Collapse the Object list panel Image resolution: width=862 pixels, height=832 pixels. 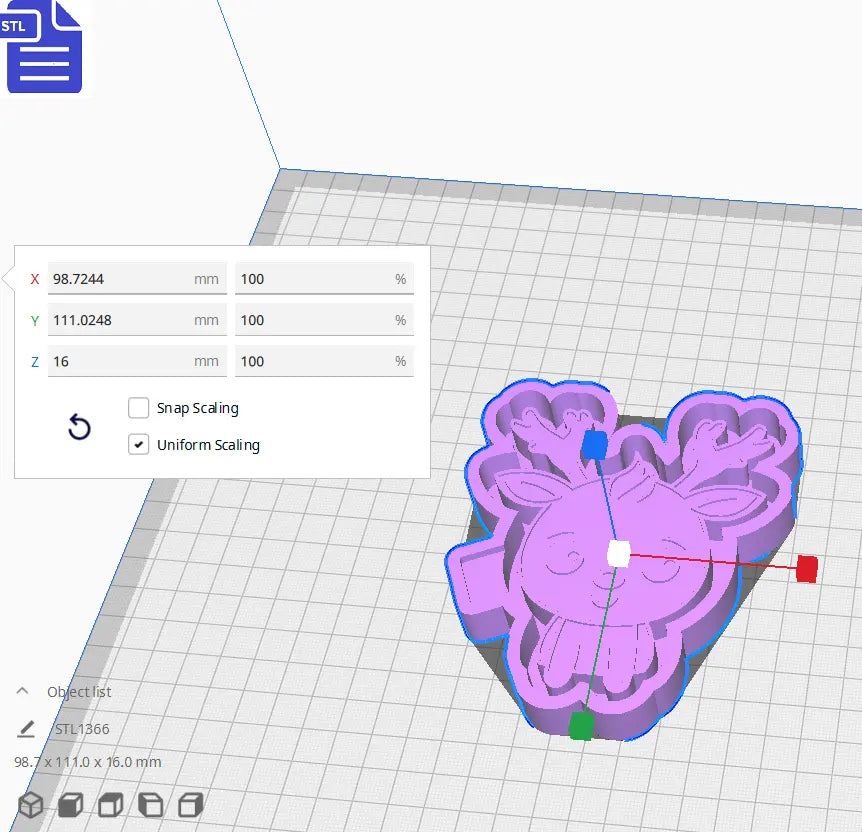tap(21, 690)
